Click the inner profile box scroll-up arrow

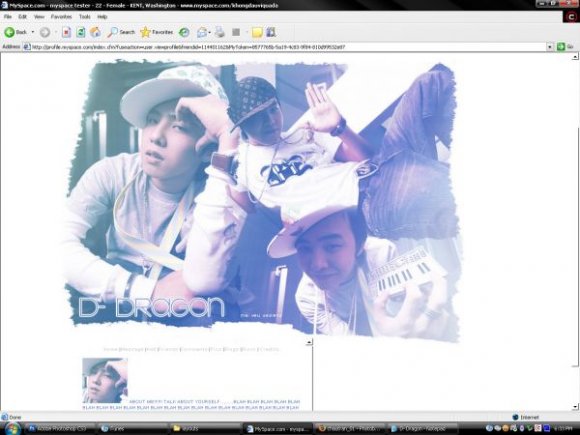coord(309,343)
